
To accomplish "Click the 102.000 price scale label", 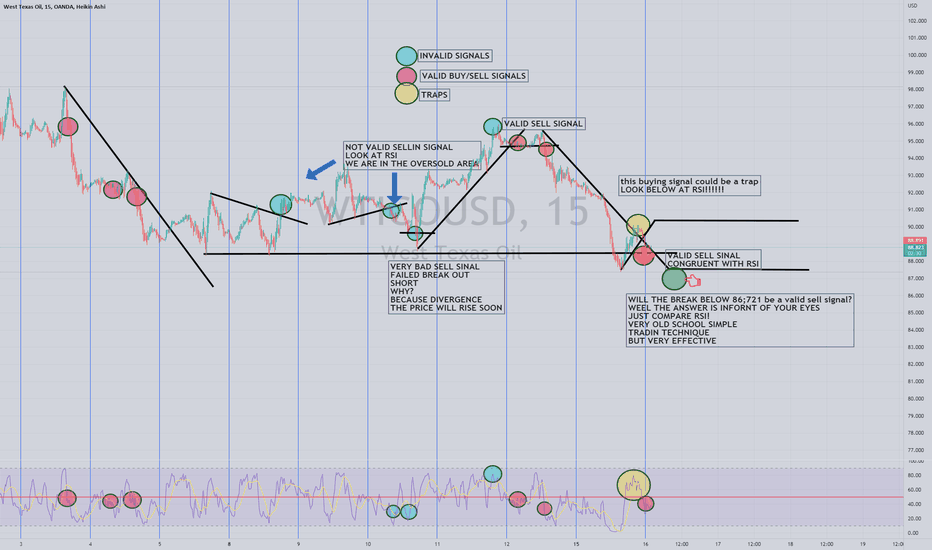I will [x=916, y=21].
